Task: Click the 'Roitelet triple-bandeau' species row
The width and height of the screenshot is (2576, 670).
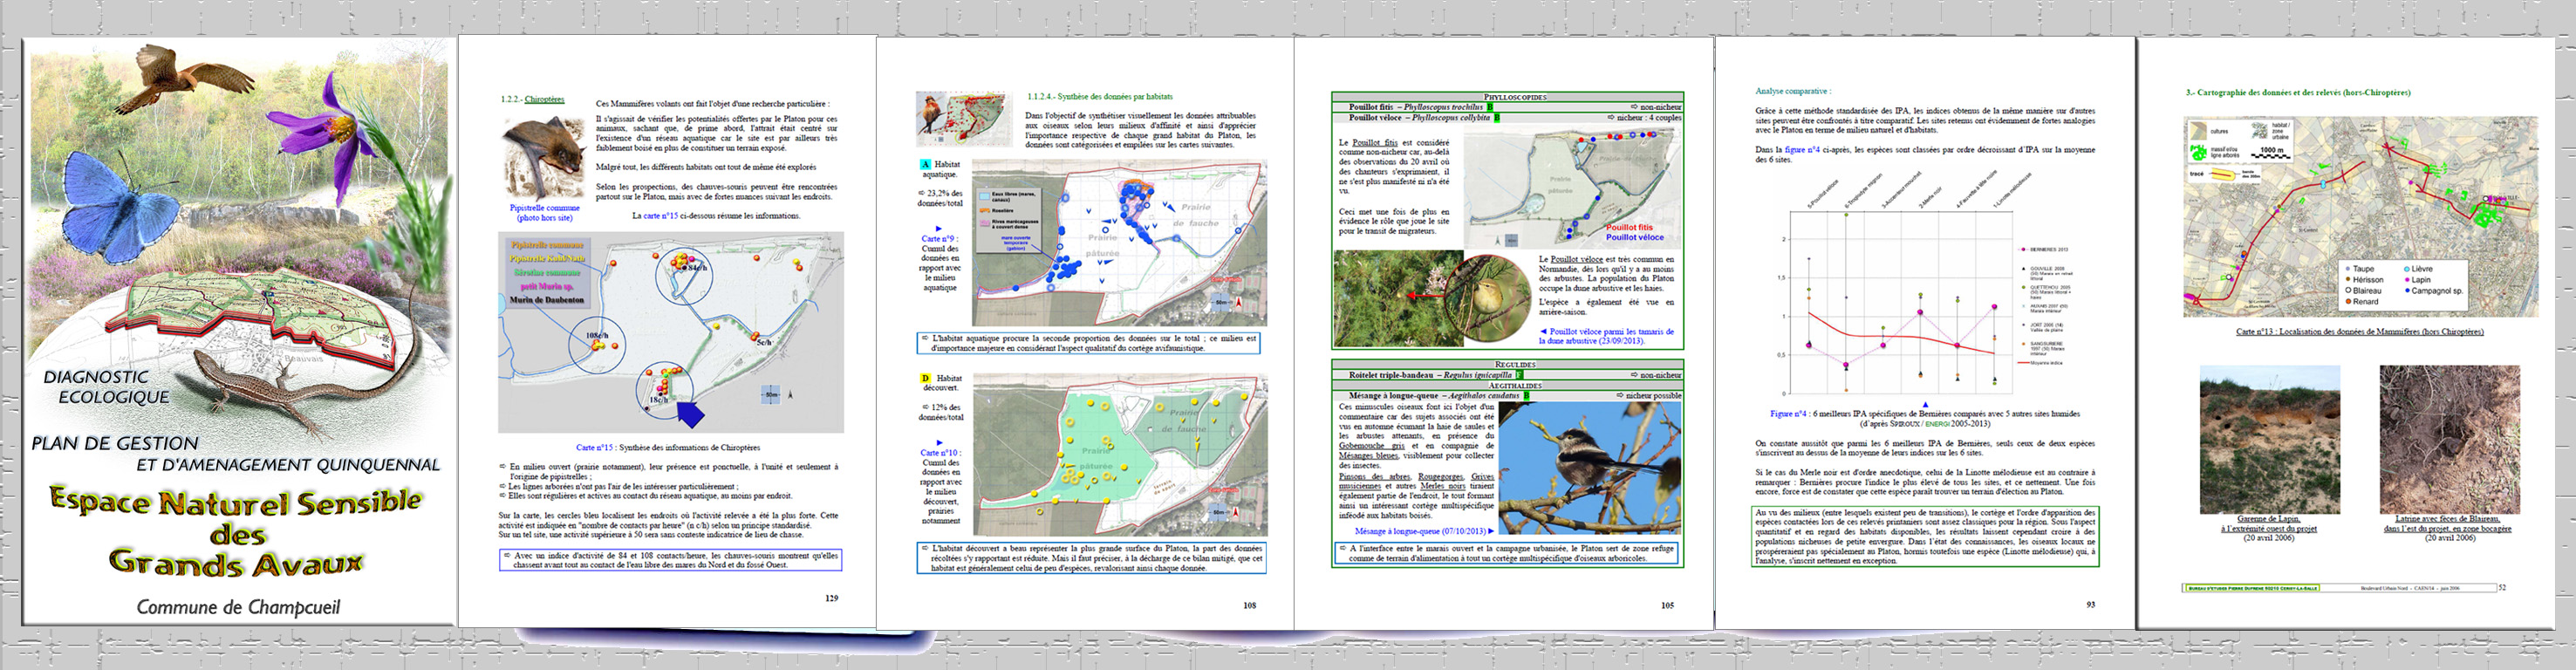Action: coord(1507,375)
